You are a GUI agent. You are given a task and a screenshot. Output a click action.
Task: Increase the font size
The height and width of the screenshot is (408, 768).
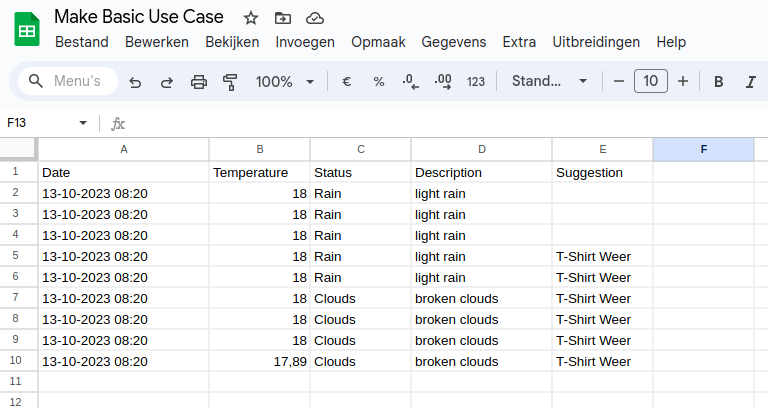(x=683, y=82)
